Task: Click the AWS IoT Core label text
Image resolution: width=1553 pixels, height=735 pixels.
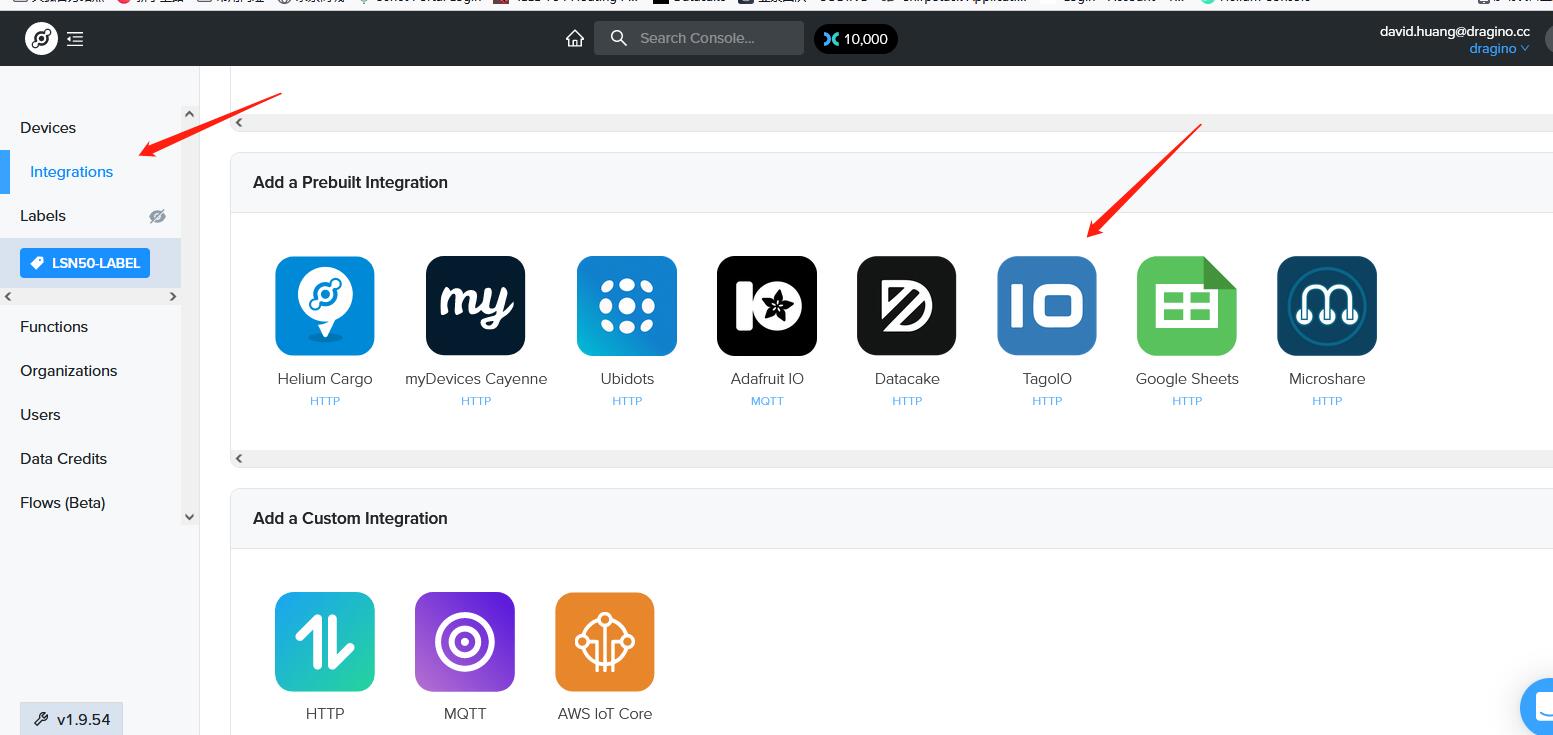Action: pyautogui.click(x=605, y=714)
